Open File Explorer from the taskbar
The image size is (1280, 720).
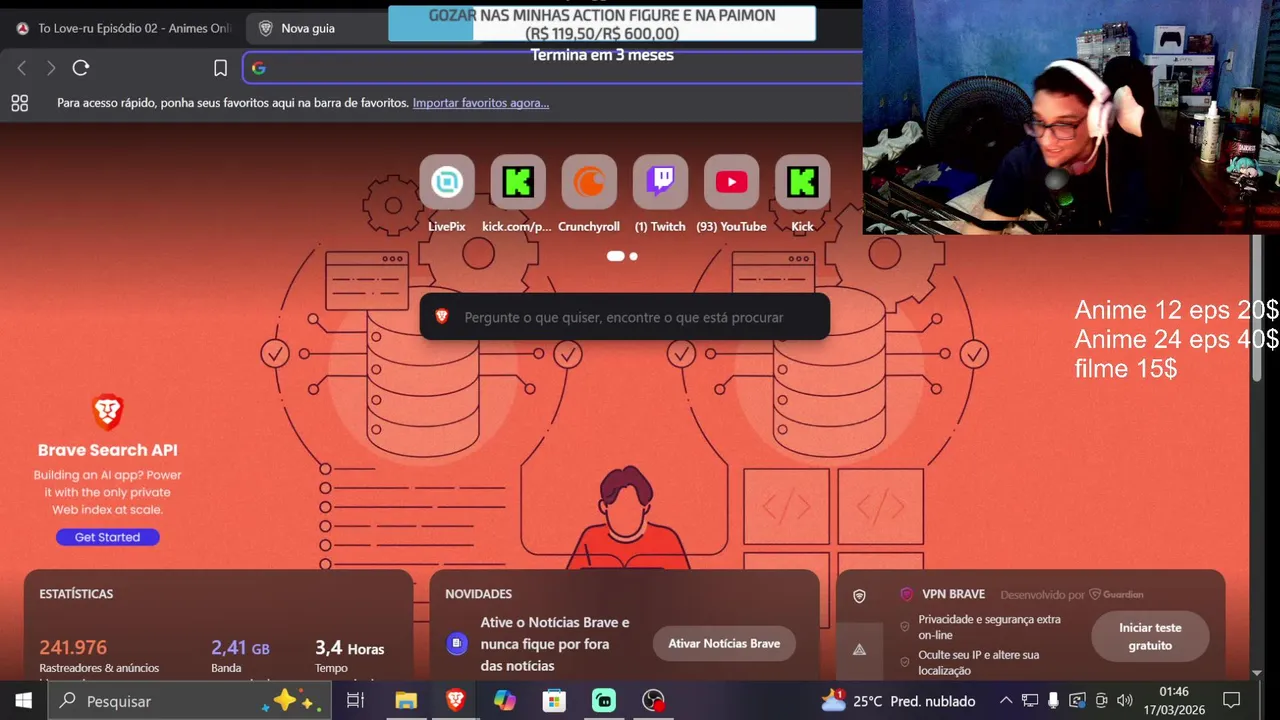click(405, 700)
